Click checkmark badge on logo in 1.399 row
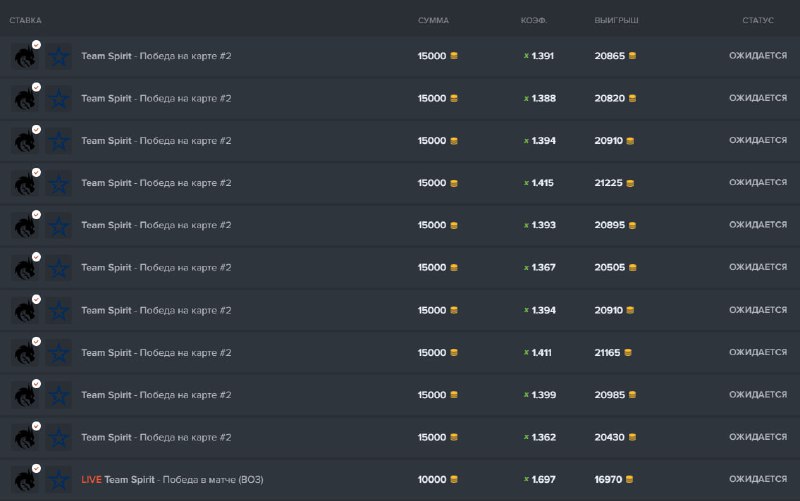The height and width of the screenshot is (501, 800). click(36, 384)
